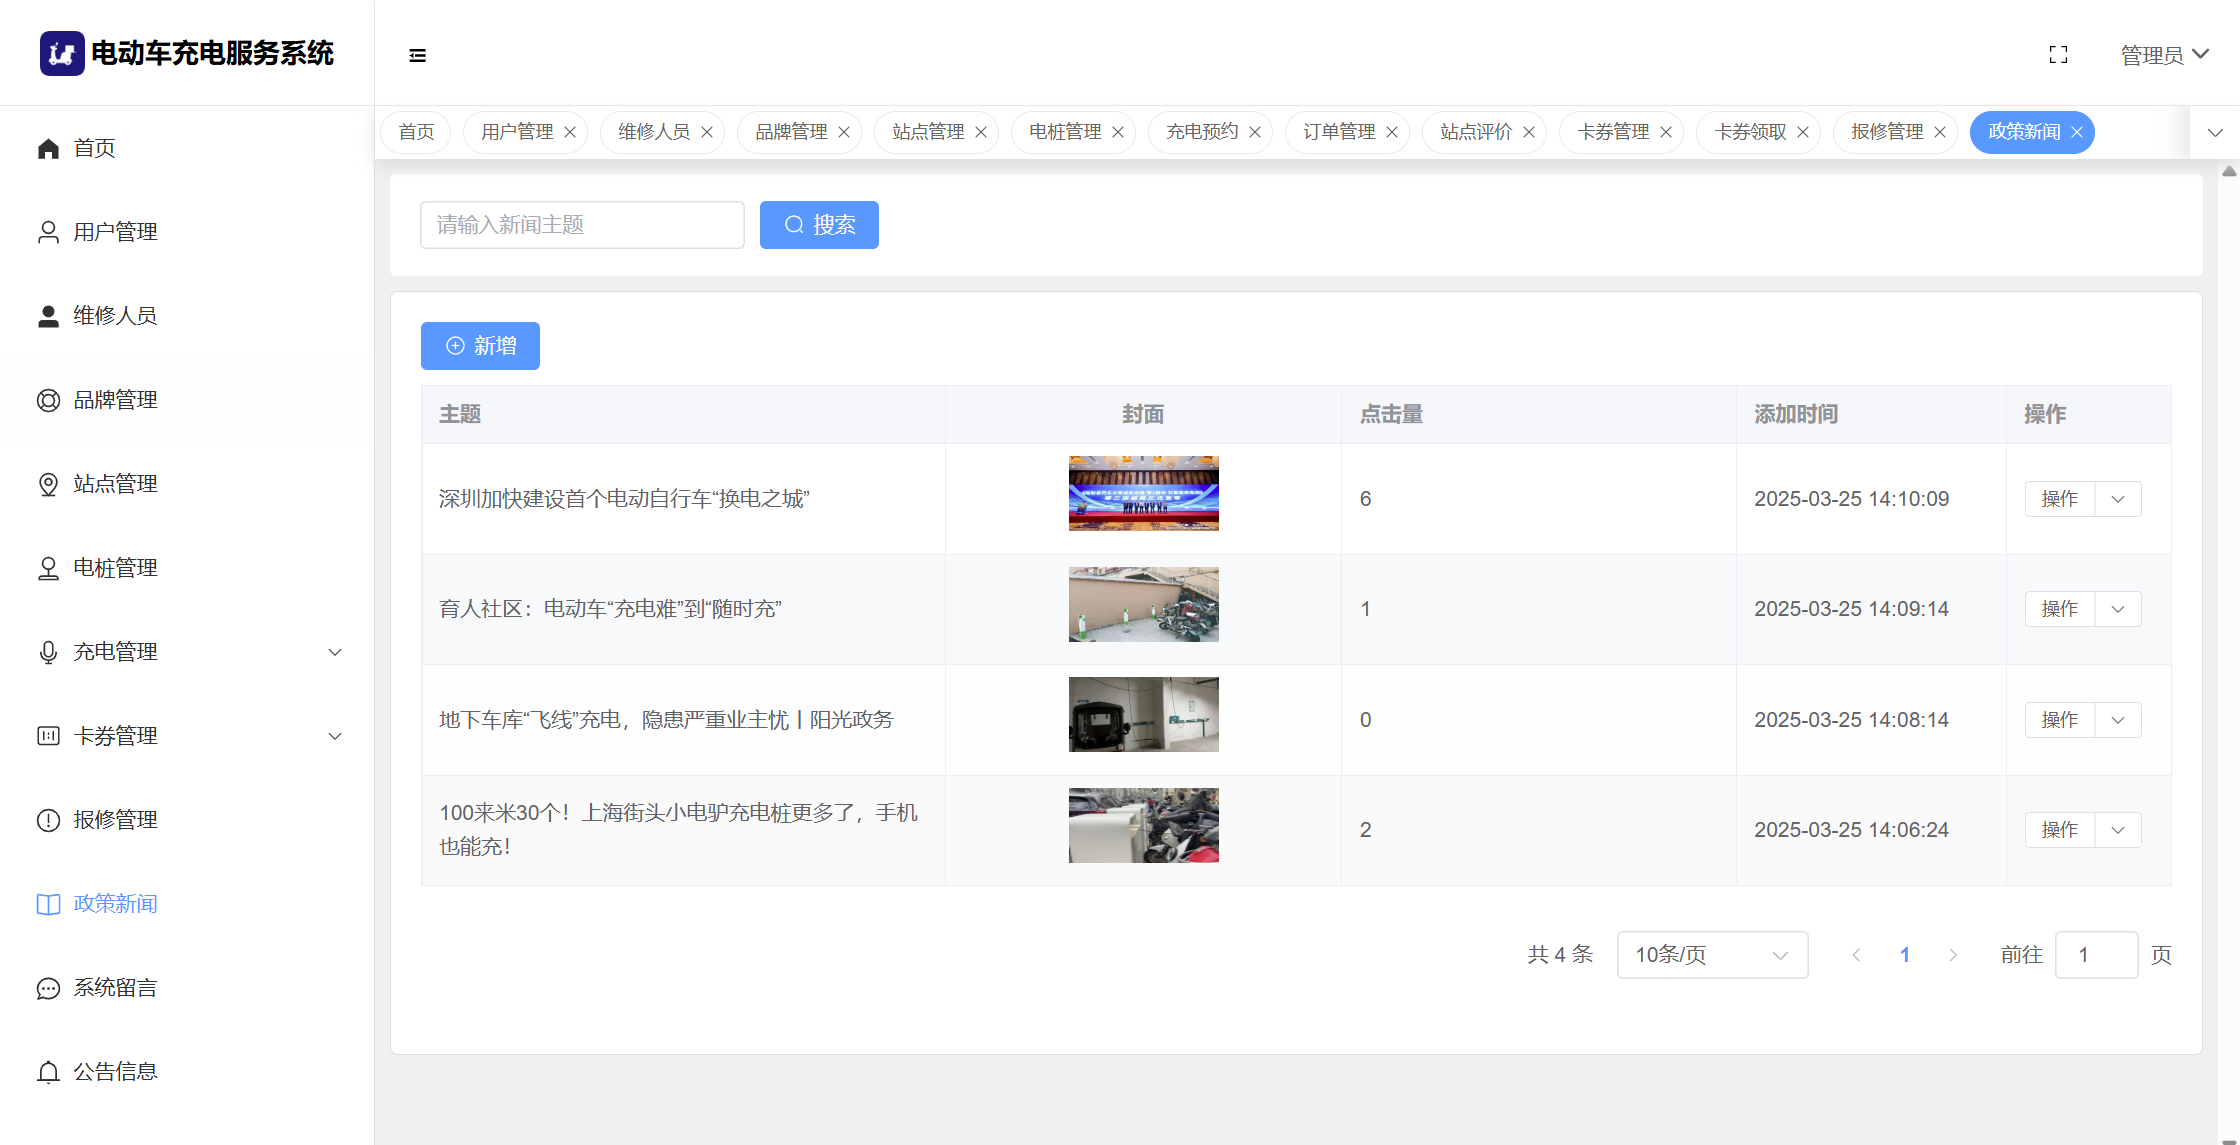Click into the 请输入新闻主题 search field
Viewport: 2240px width, 1145px height.
click(582, 225)
